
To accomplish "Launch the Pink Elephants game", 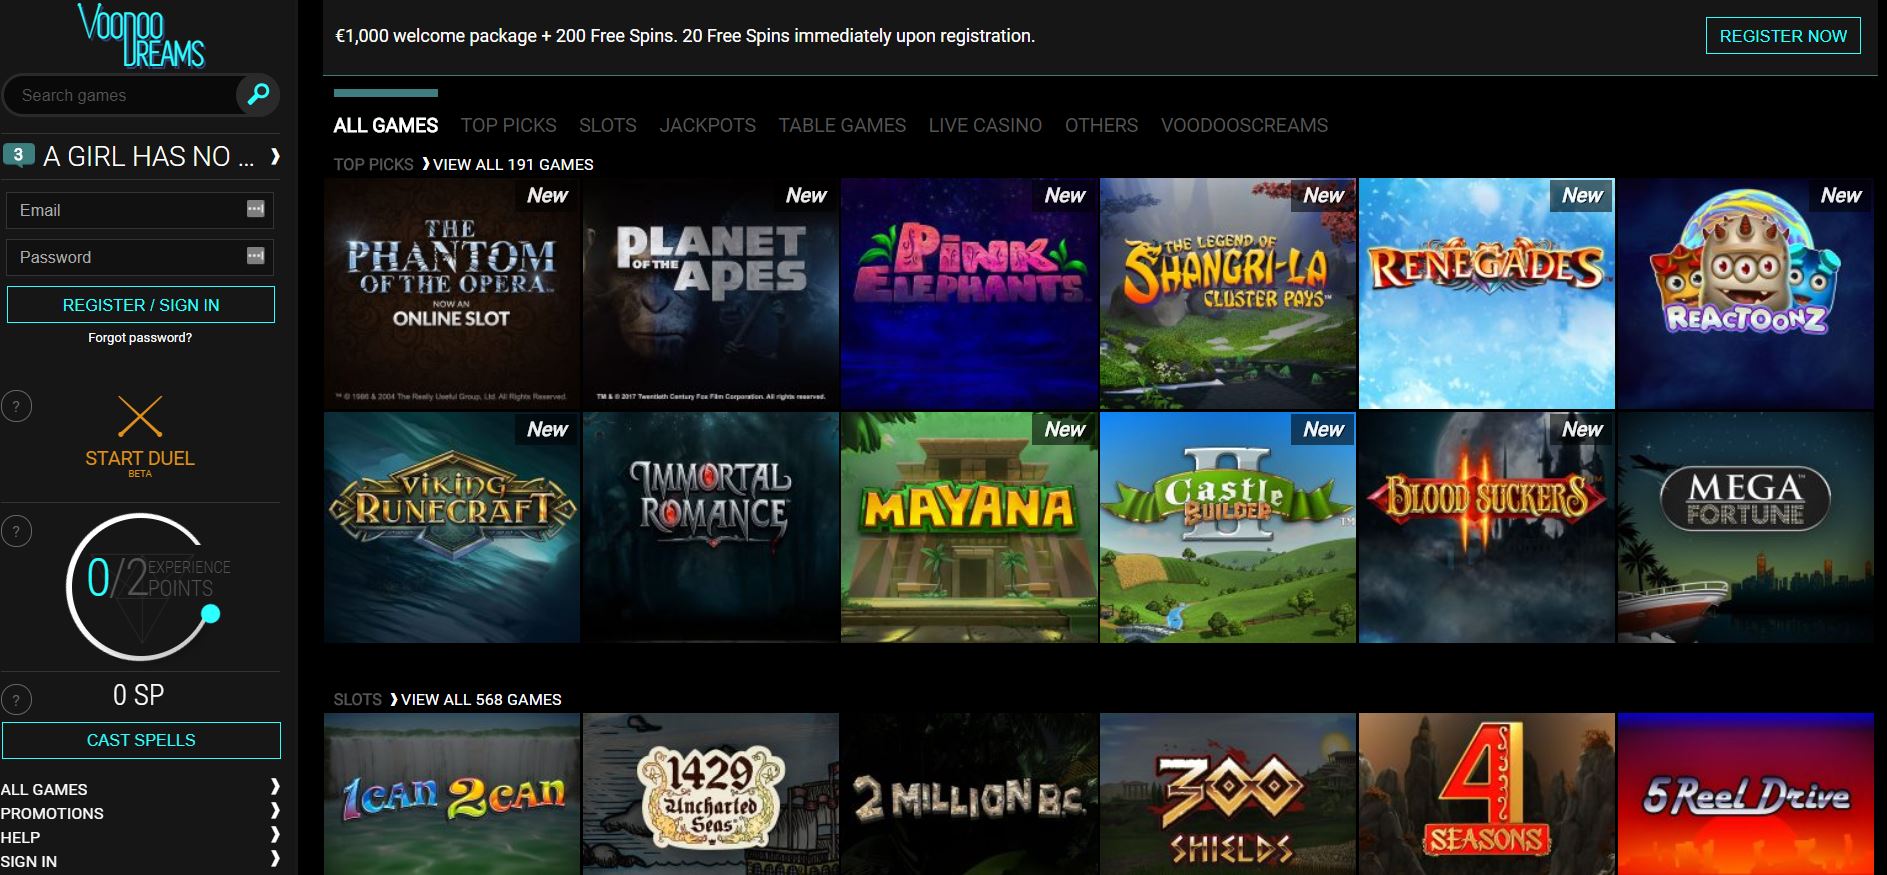I will pos(969,293).
